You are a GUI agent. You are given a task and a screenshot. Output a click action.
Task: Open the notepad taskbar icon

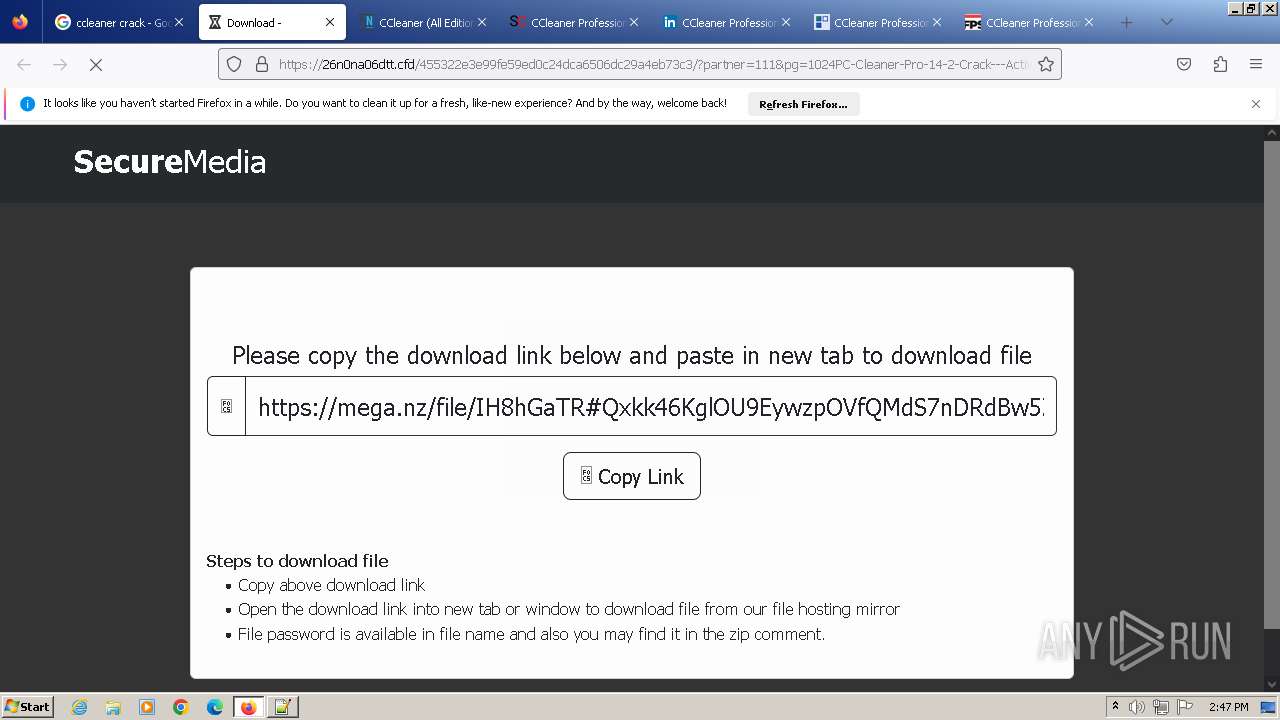(283, 707)
